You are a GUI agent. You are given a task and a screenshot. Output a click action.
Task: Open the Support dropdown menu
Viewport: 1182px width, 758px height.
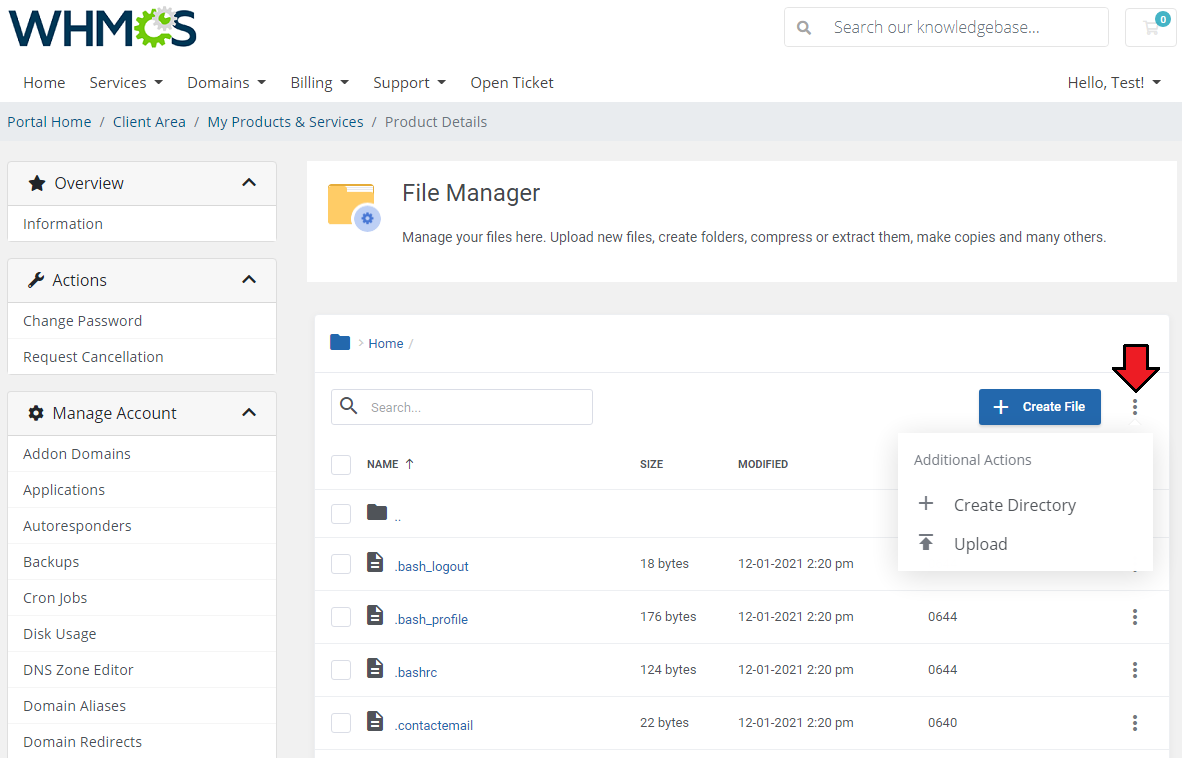[409, 83]
